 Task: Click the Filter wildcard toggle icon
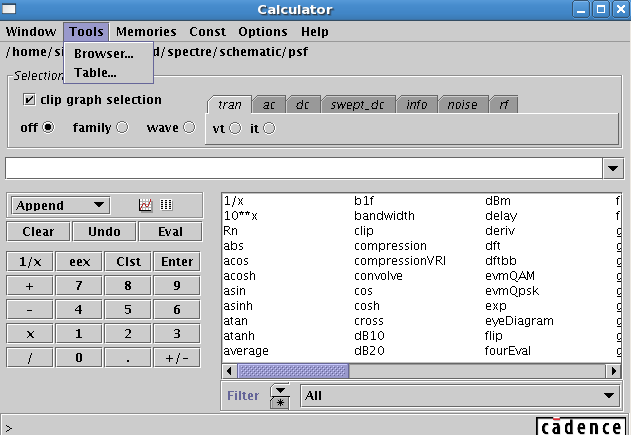click(x=281, y=396)
